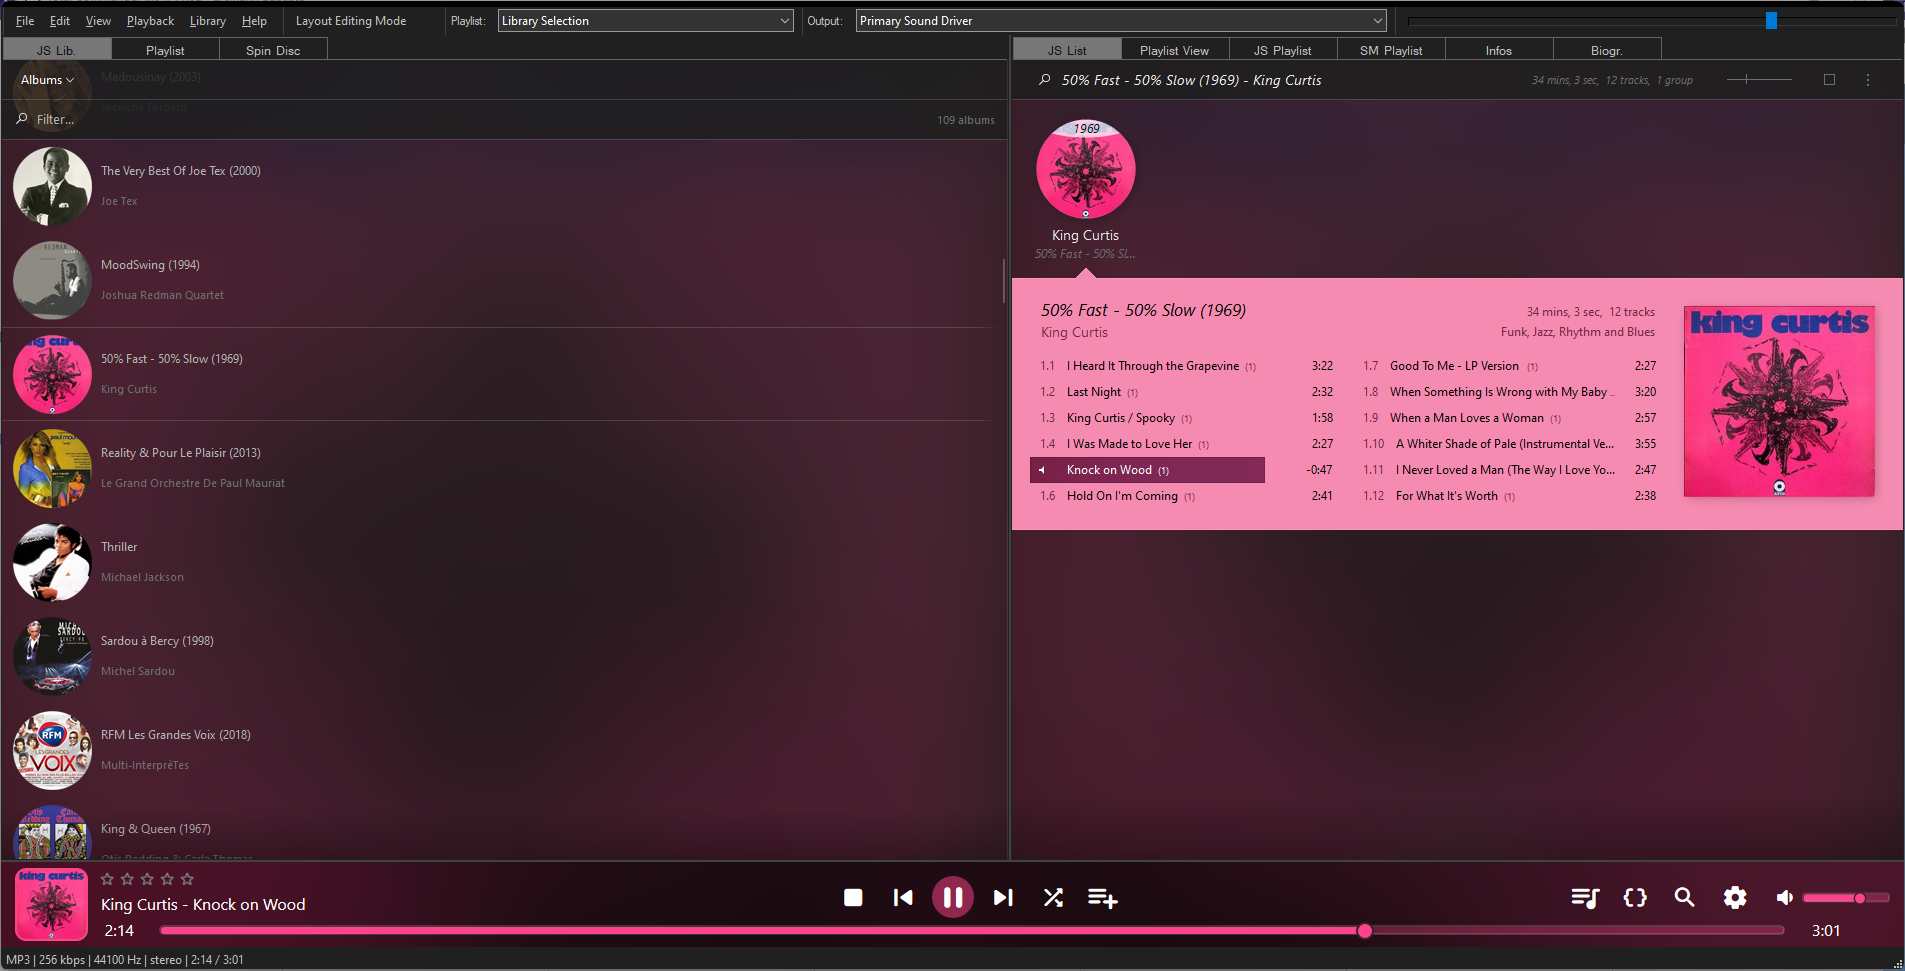The image size is (1905, 971).
Task: Switch to the Infos tab
Action: (x=1499, y=50)
